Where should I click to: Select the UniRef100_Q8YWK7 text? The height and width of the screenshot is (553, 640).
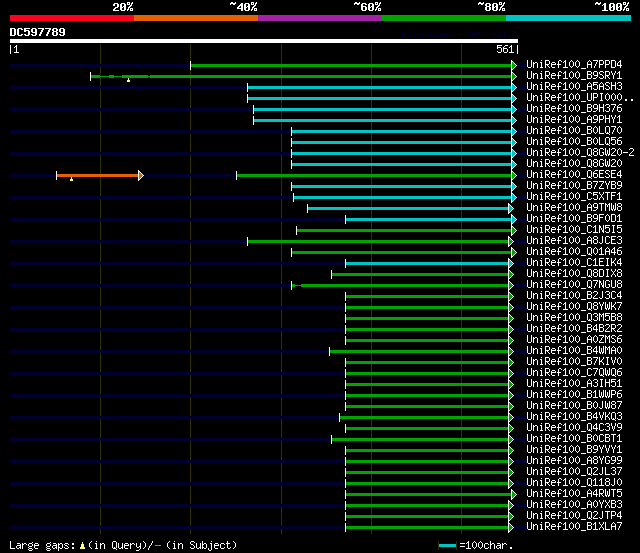coord(574,307)
